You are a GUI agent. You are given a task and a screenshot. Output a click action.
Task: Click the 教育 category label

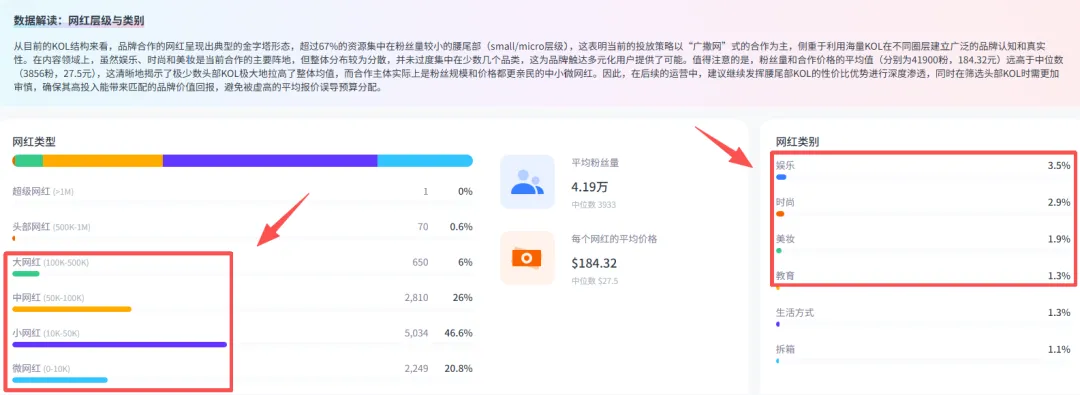(x=785, y=276)
